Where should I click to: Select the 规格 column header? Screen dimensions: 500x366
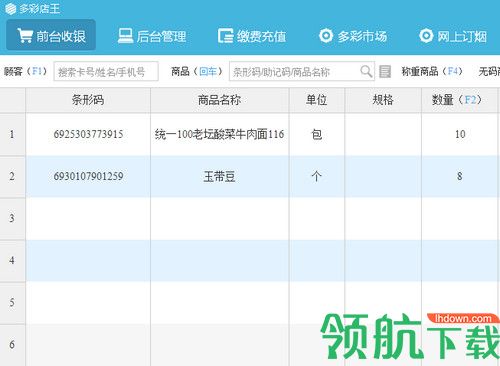coord(383,100)
